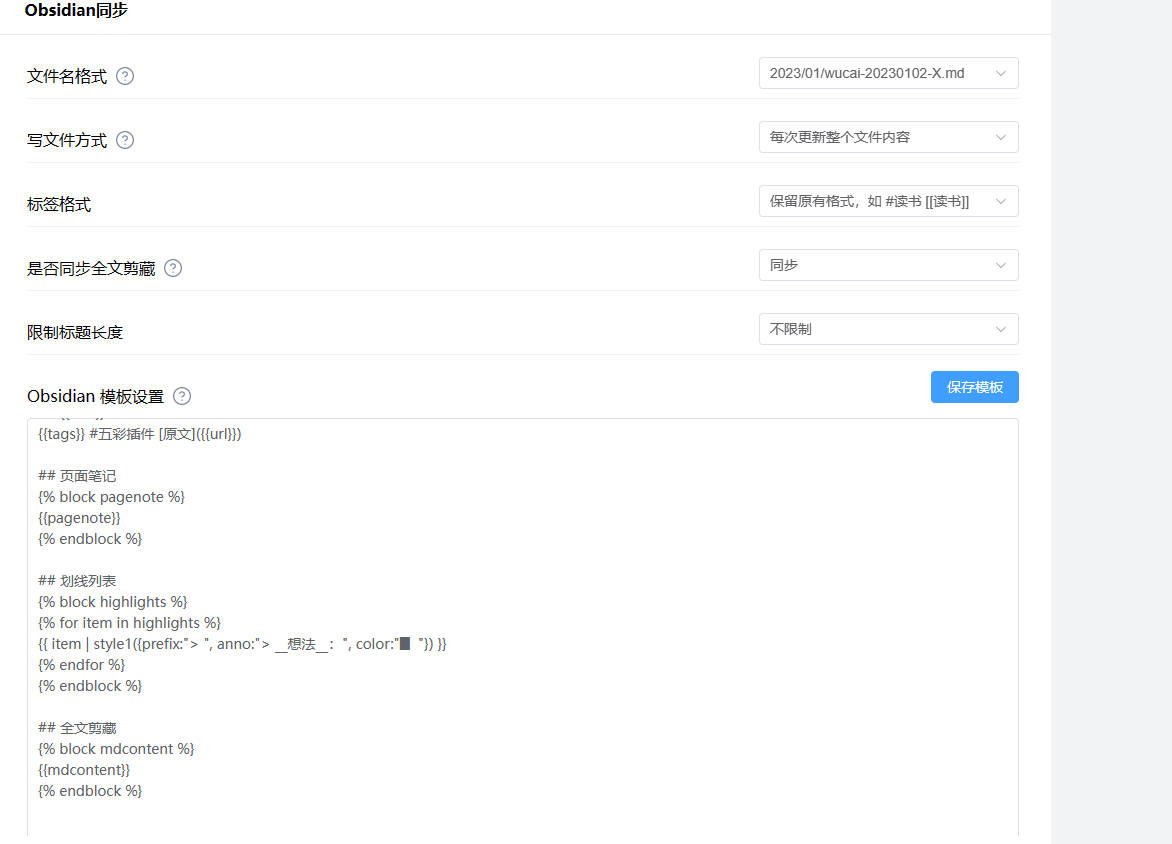The width and height of the screenshot is (1172, 844).
Task: Open the 标签格式 dropdown
Action: coord(888,201)
